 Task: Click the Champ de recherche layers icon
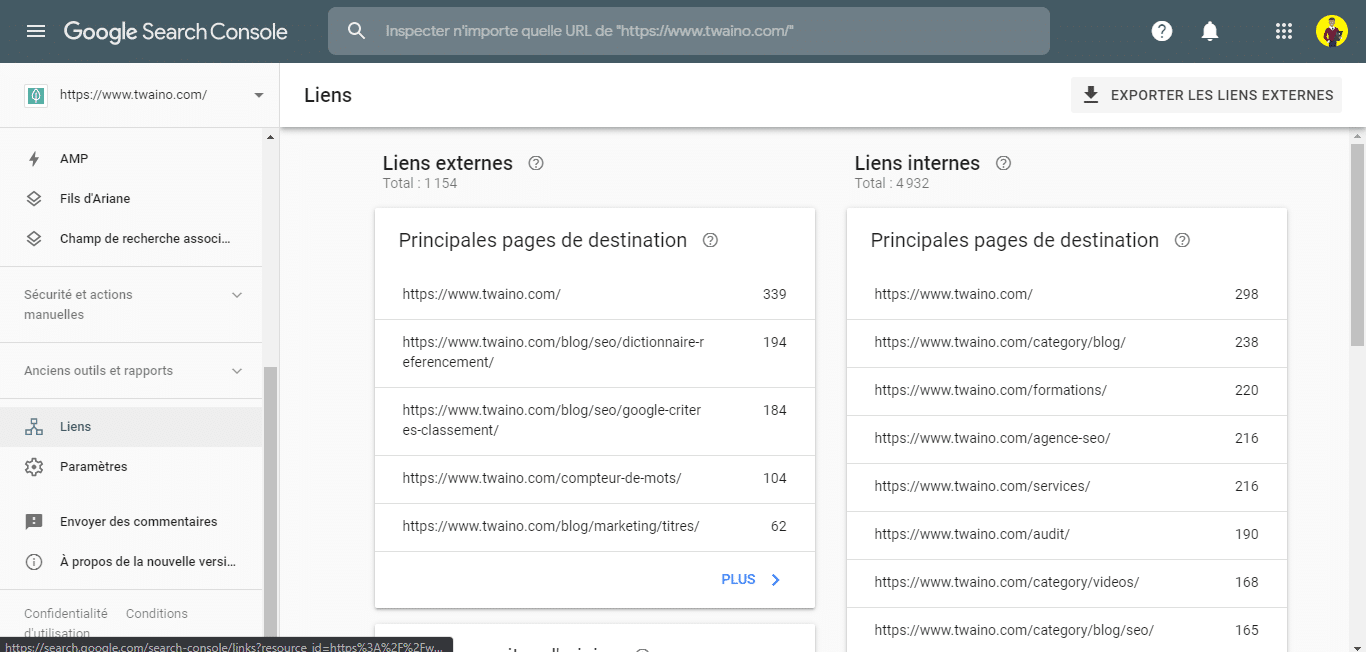coord(34,239)
